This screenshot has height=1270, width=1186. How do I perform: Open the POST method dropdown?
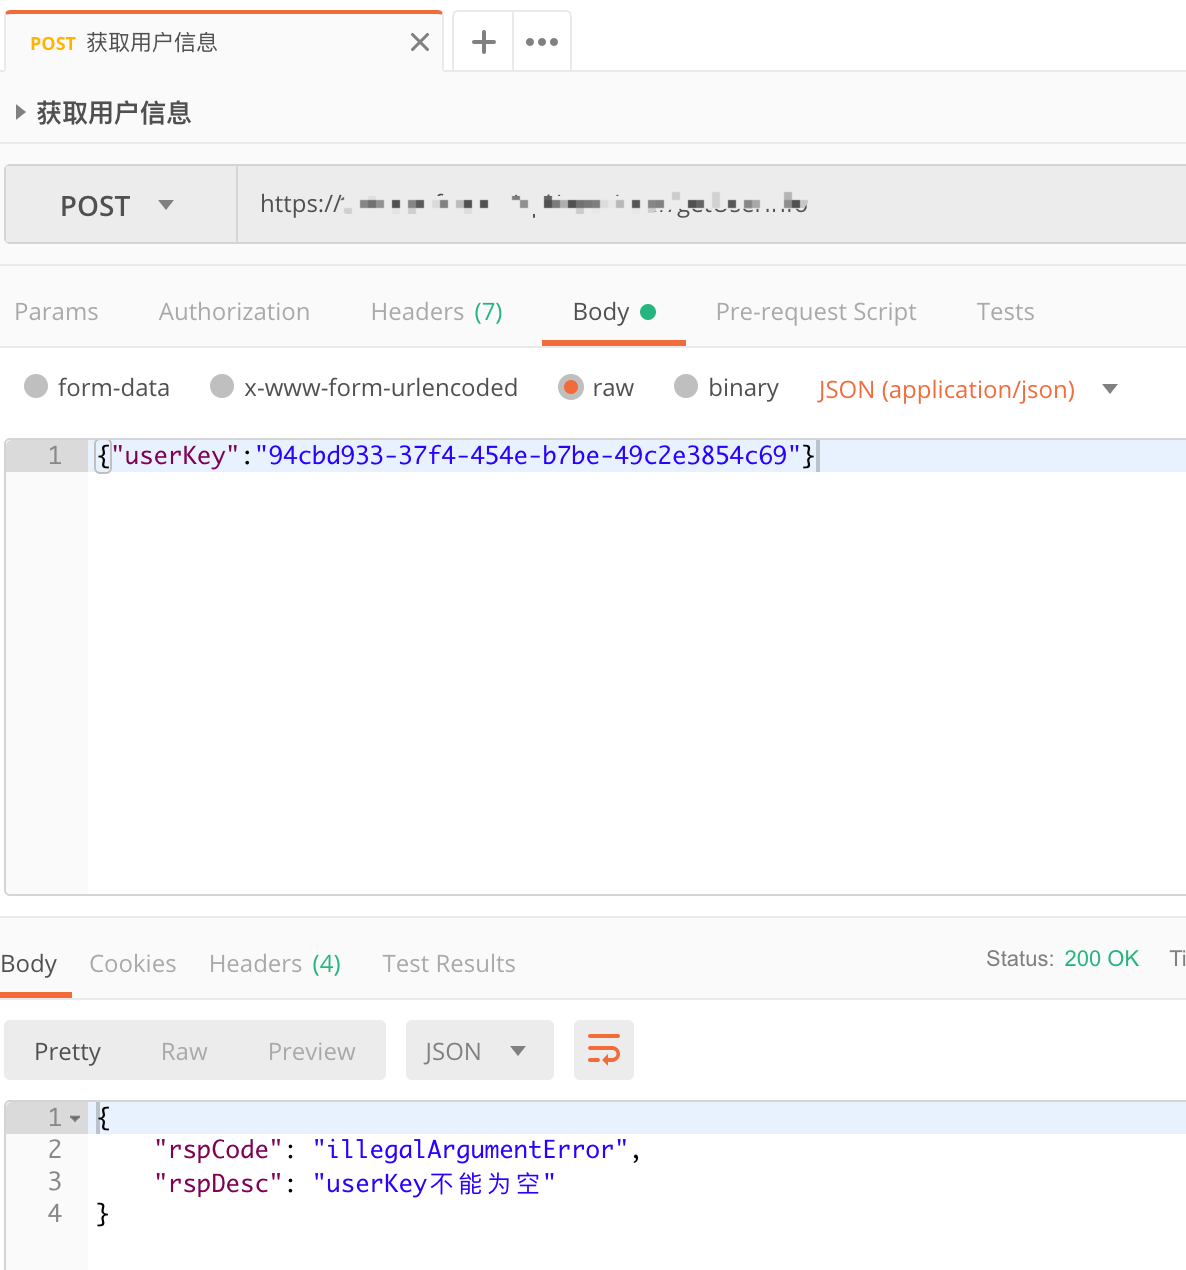click(119, 204)
